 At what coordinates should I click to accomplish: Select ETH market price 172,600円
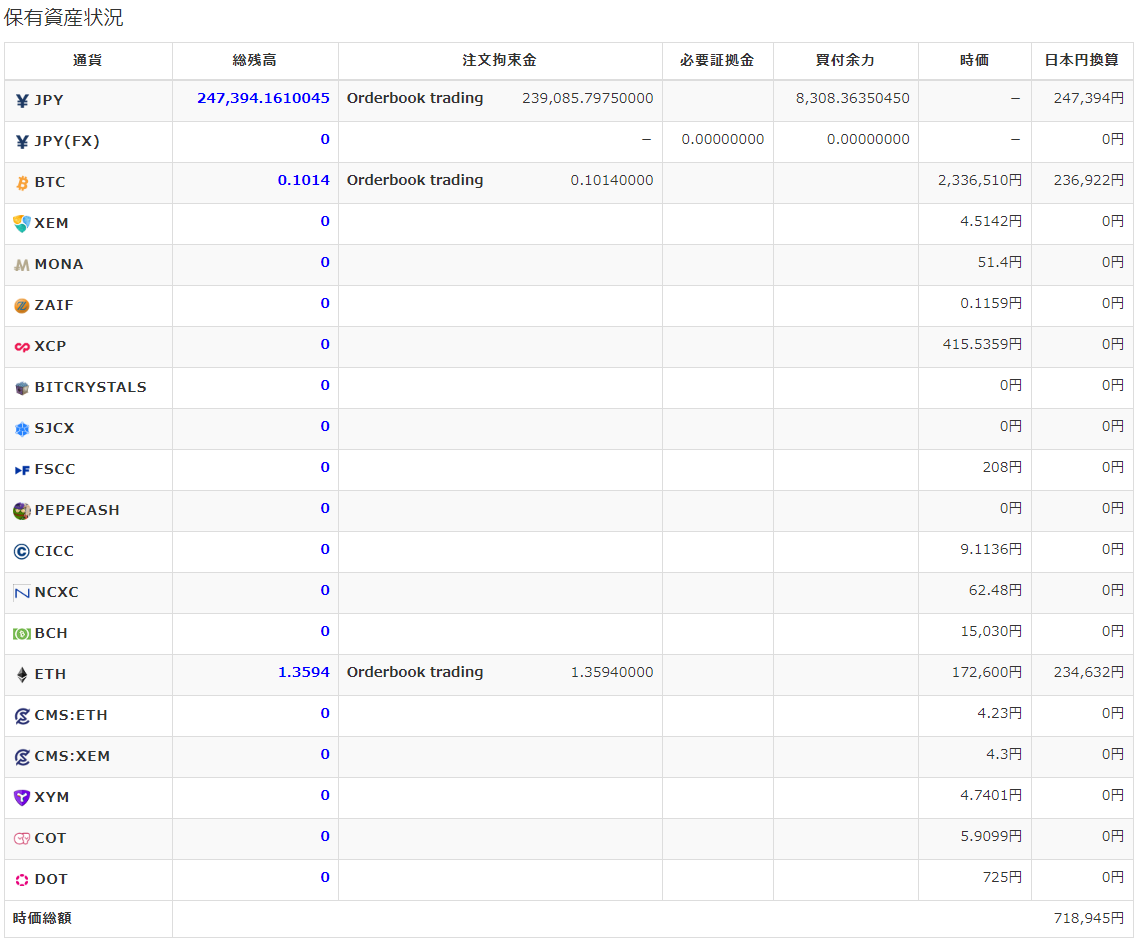[987, 672]
